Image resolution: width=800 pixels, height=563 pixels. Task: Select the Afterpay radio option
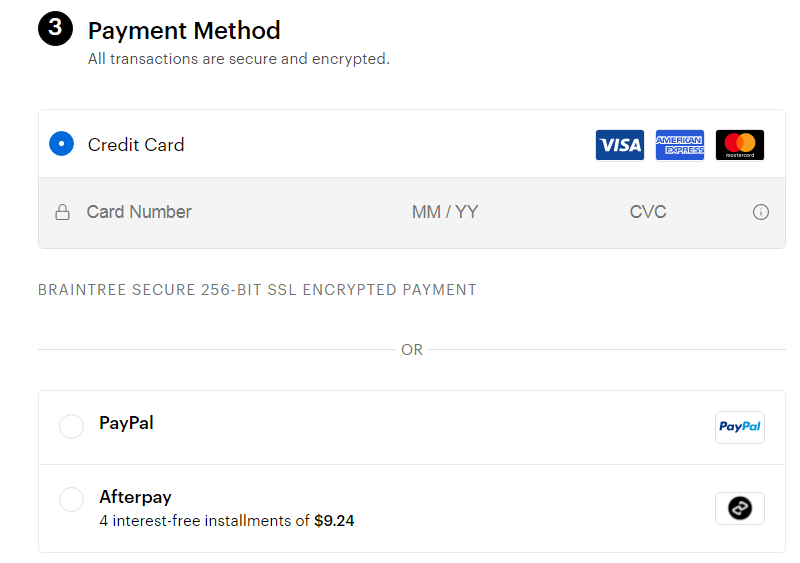[x=72, y=499]
